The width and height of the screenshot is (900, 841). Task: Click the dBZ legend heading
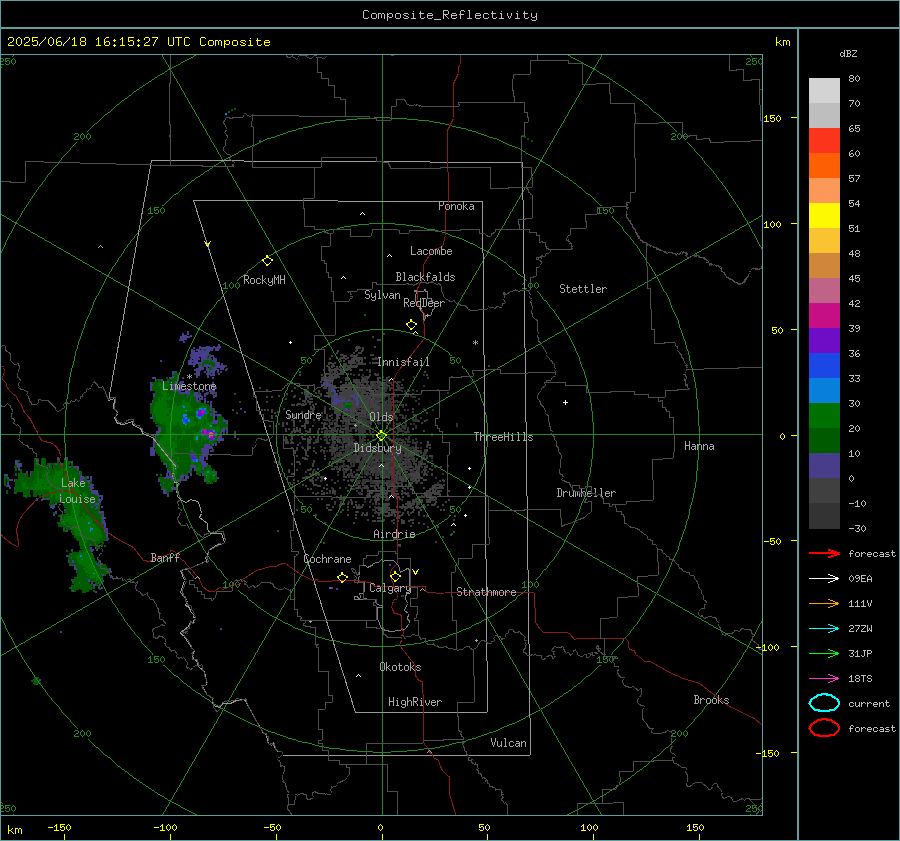point(848,53)
